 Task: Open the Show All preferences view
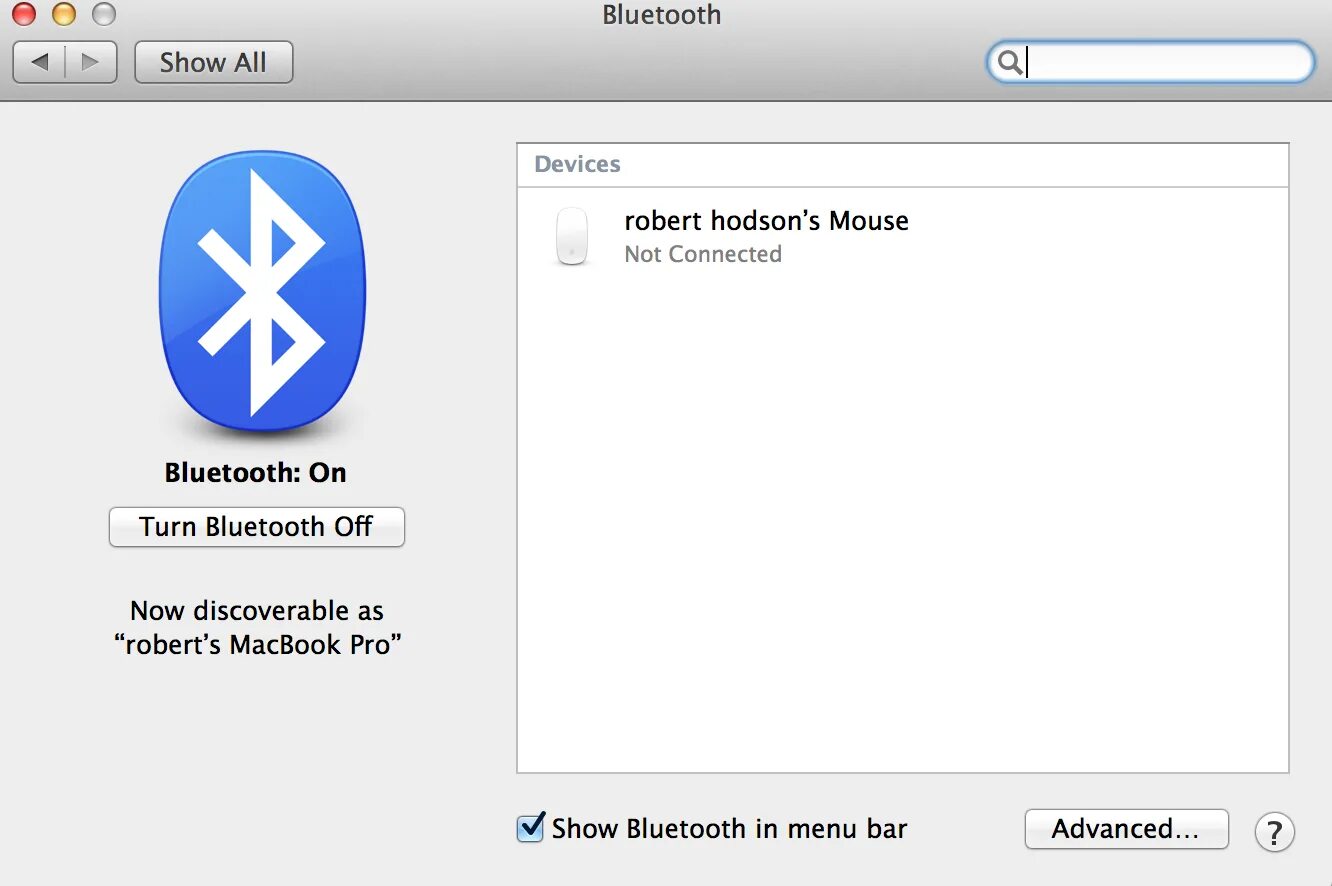click(x=213, y=62)
